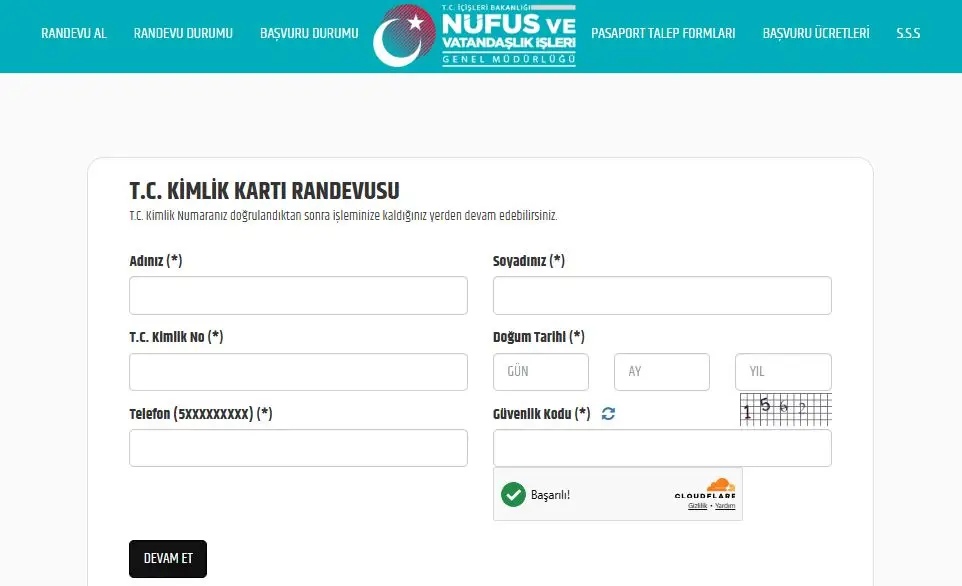Click the T.C. KİMLİK KARTI RANDEVUSU heading
Image resolution: width=962 pixels, height=586 pixels.
[264, 191]
